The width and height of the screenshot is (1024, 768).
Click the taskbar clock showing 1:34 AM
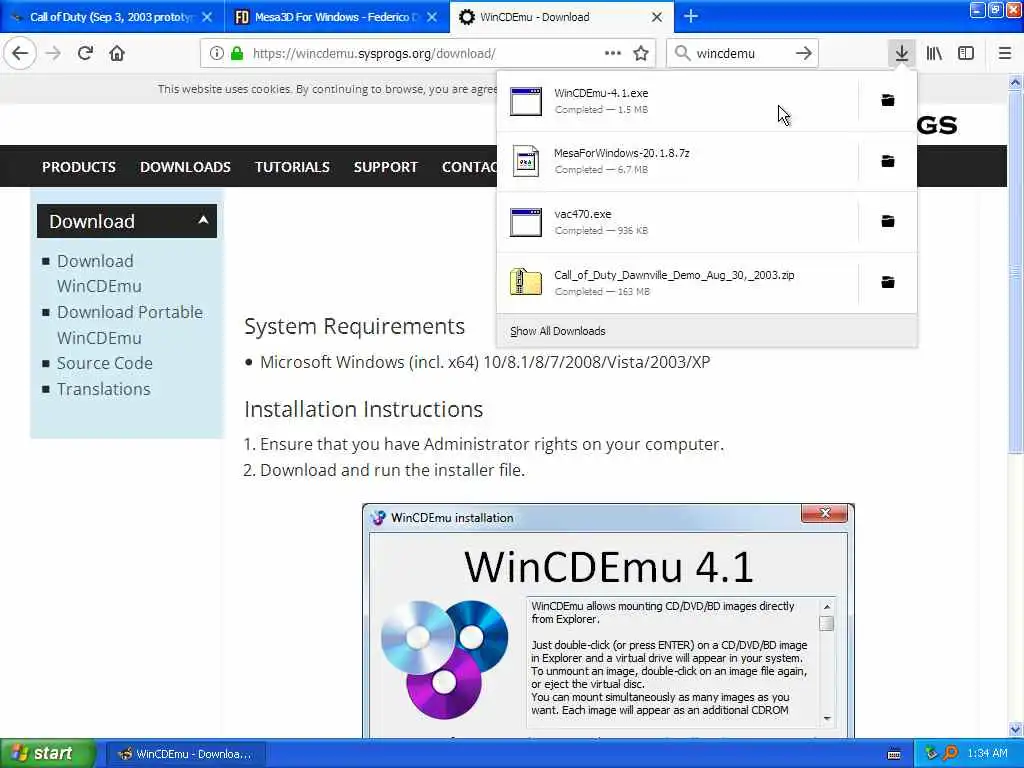pos(987,754)
